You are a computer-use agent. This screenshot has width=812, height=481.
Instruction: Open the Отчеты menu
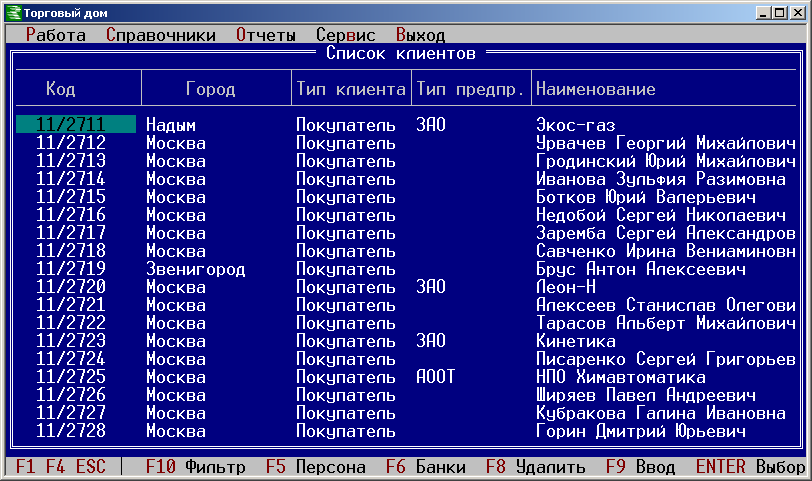[x=266, y=35]
